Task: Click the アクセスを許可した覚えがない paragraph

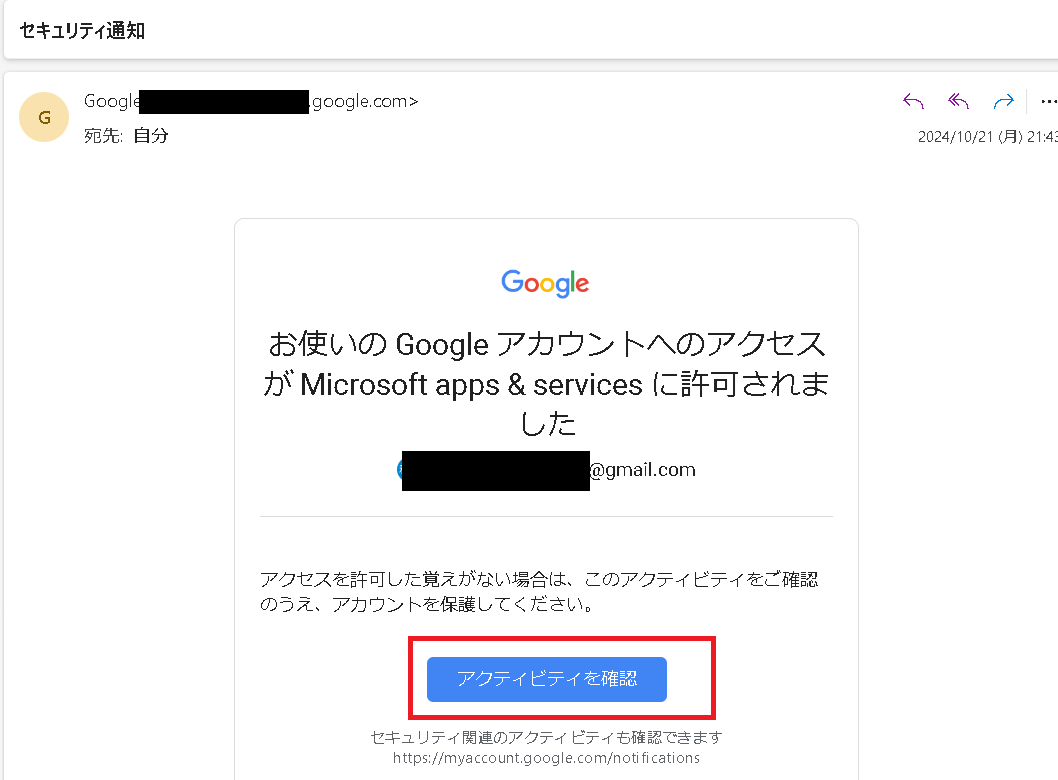Action: tap(539, 591)
